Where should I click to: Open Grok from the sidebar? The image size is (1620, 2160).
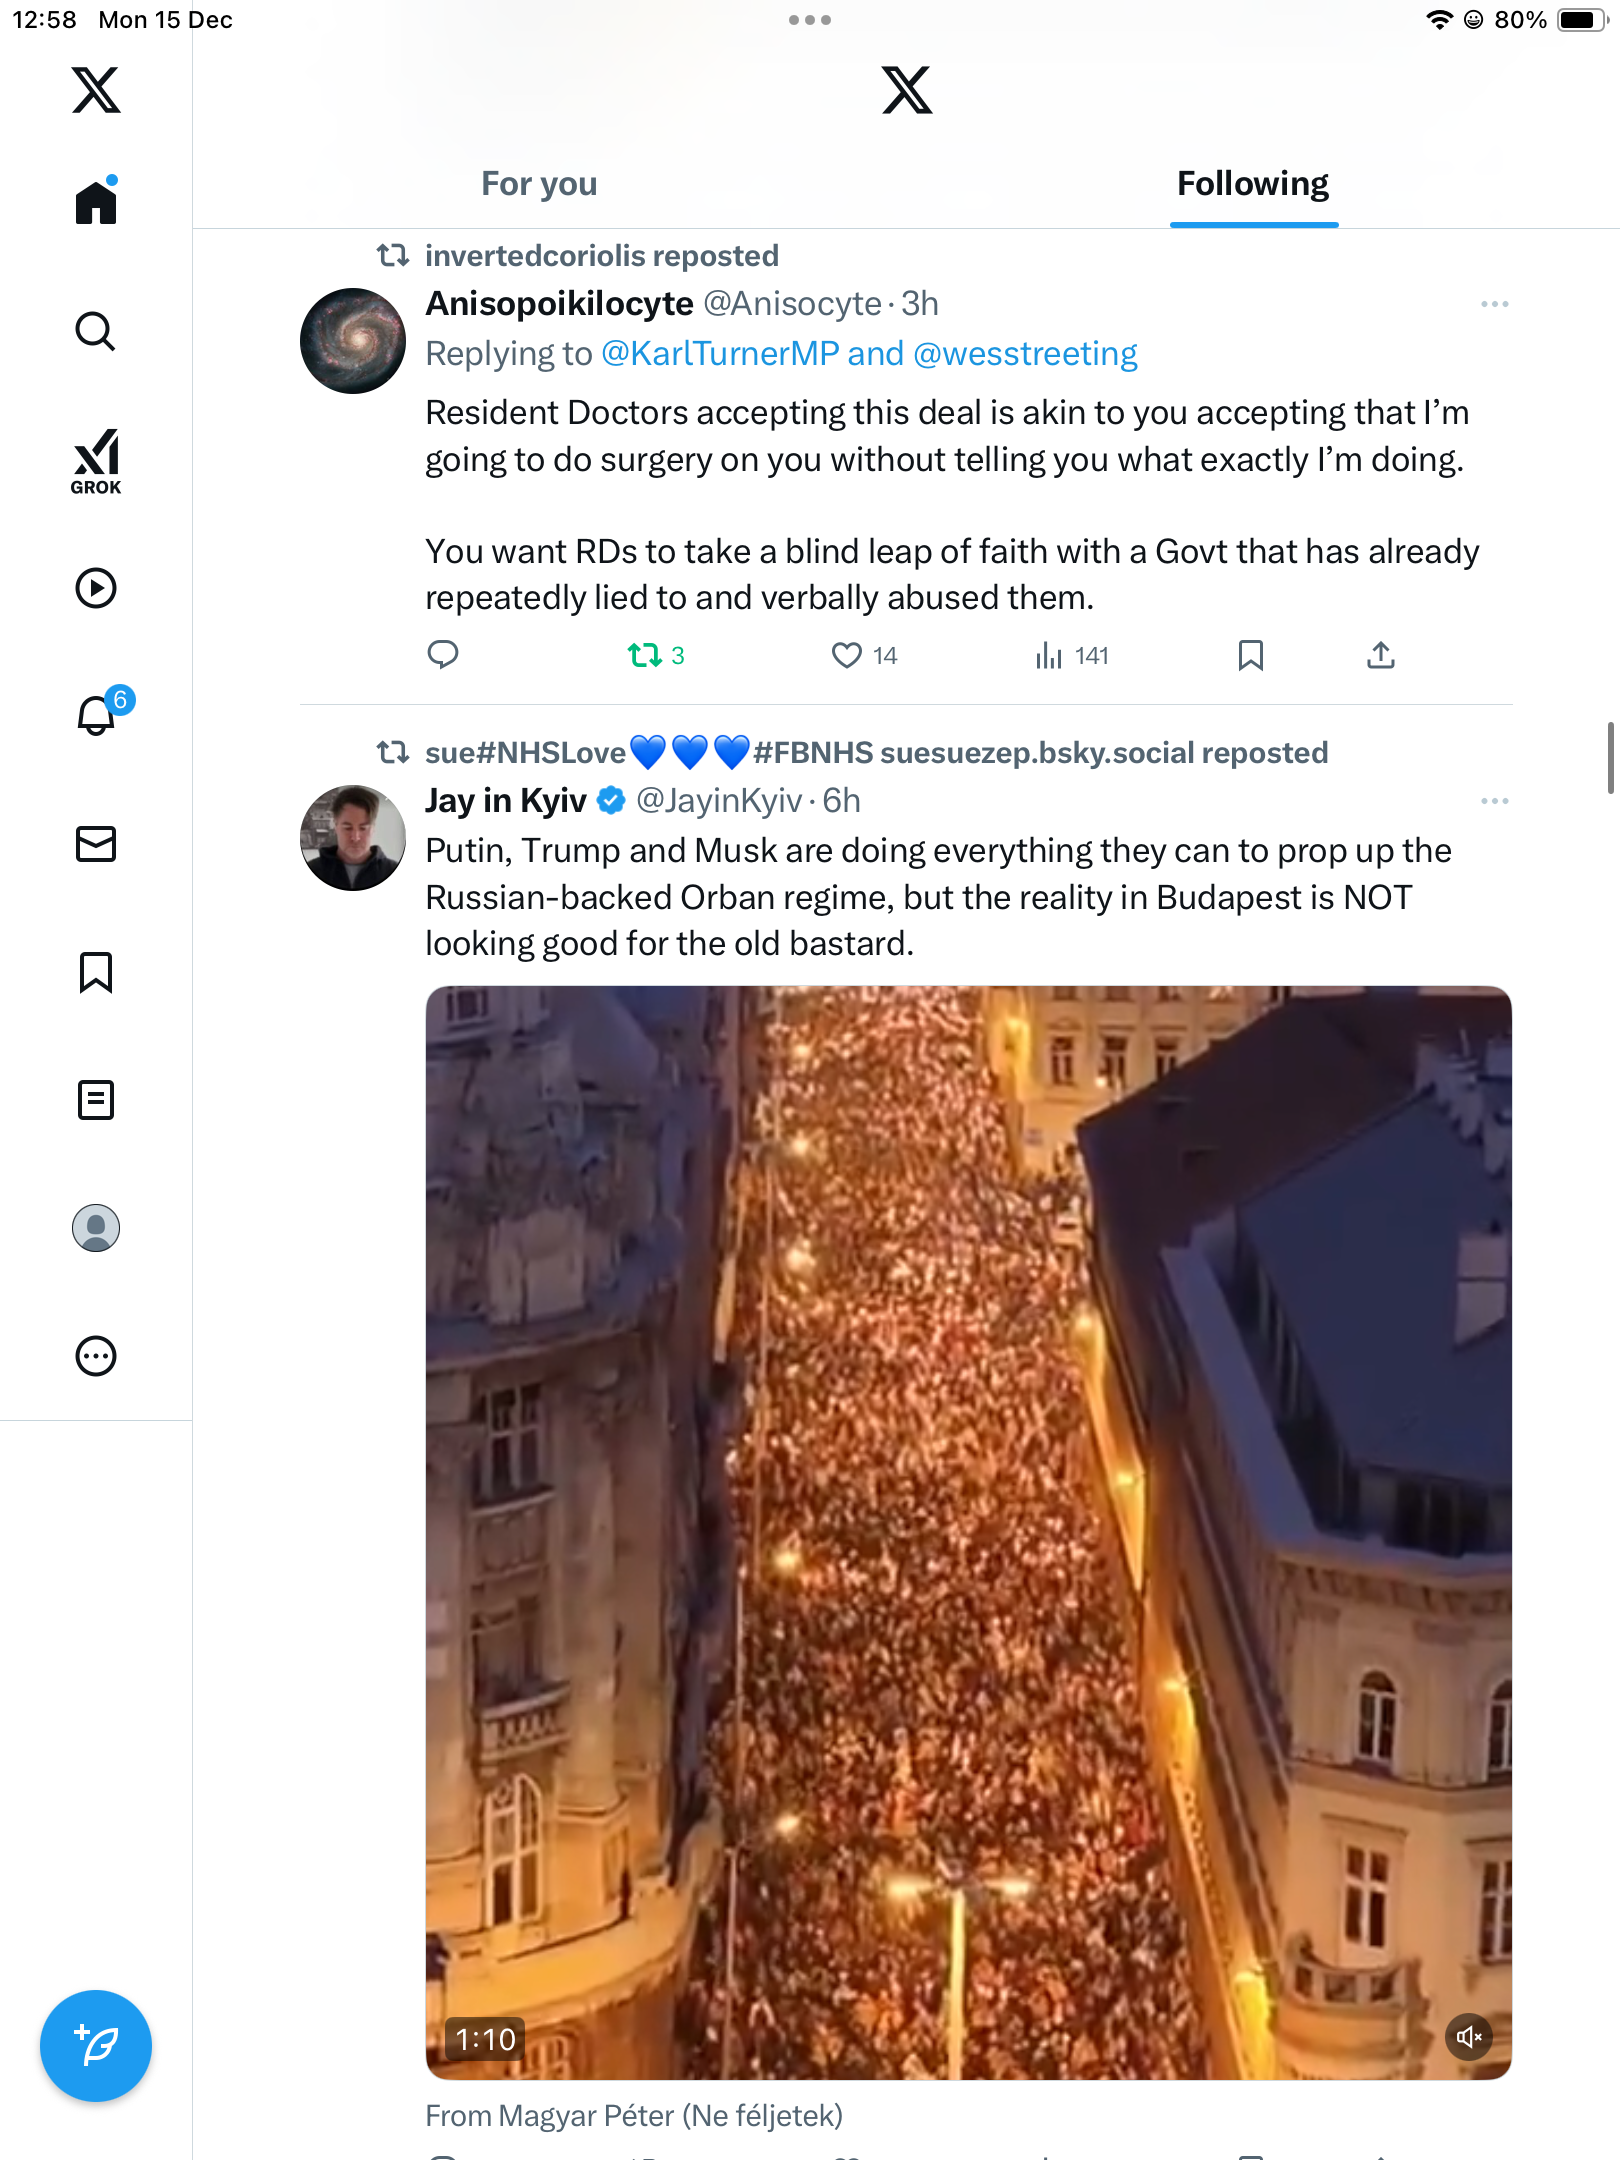click(96, 461)
